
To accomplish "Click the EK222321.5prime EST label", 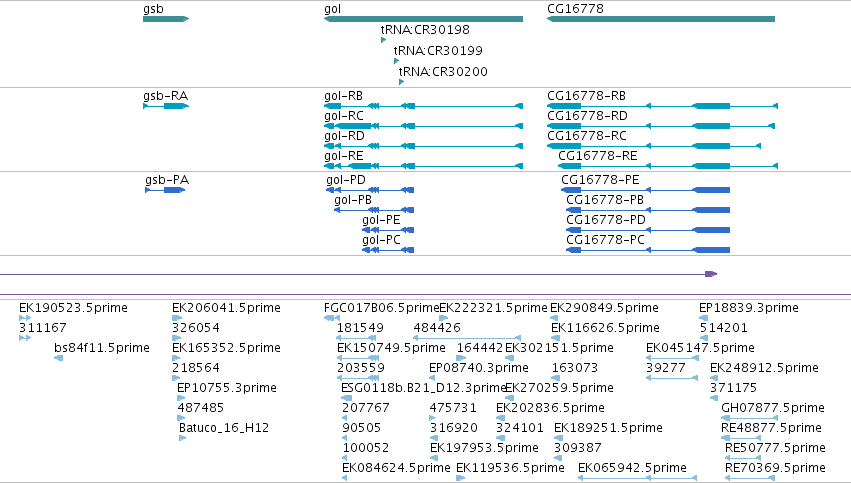I will pyautogui.click(x=493, y=308).
